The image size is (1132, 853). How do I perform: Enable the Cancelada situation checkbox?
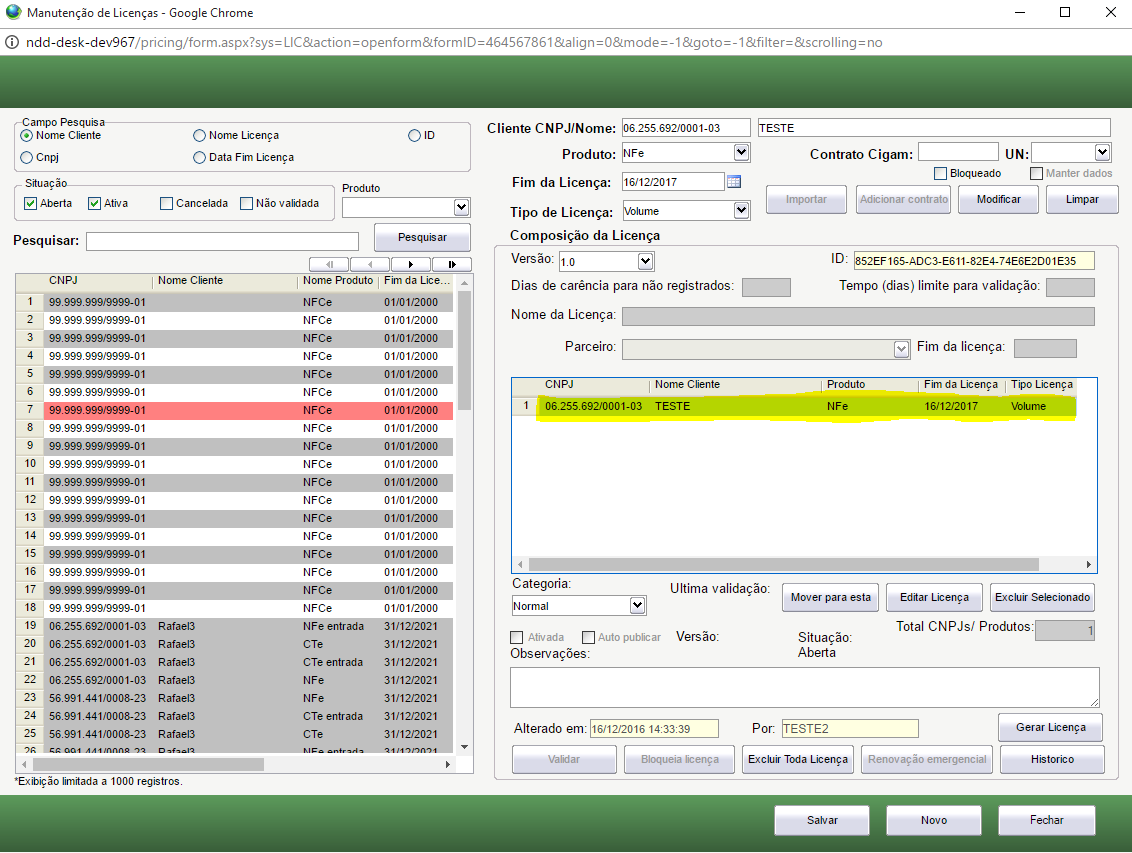(x=166, y=204)
